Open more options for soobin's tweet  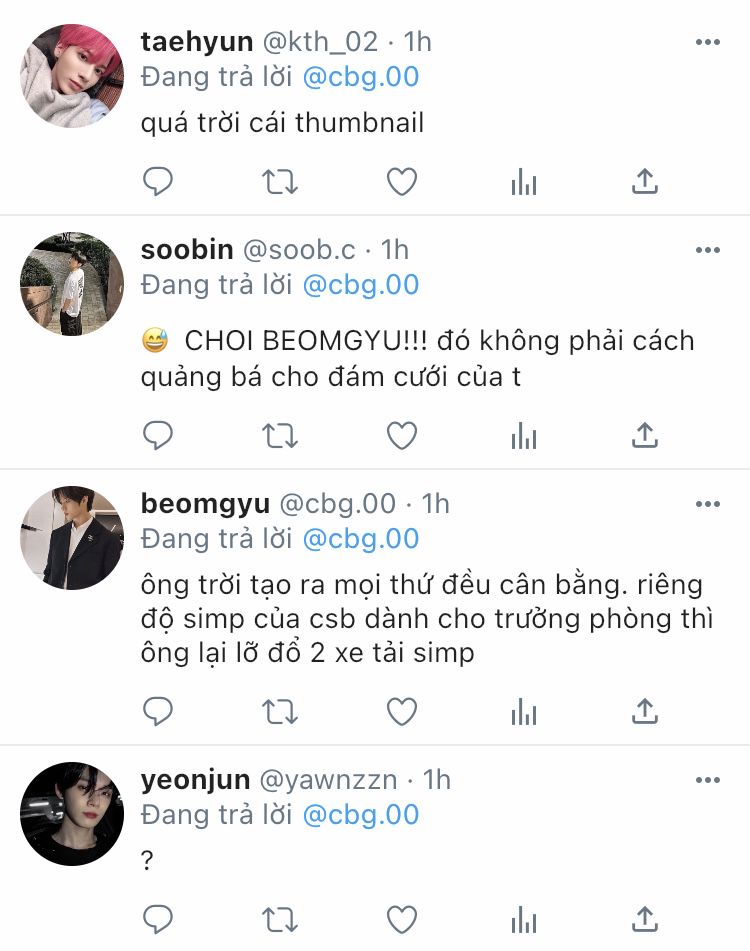pos(708,250)
